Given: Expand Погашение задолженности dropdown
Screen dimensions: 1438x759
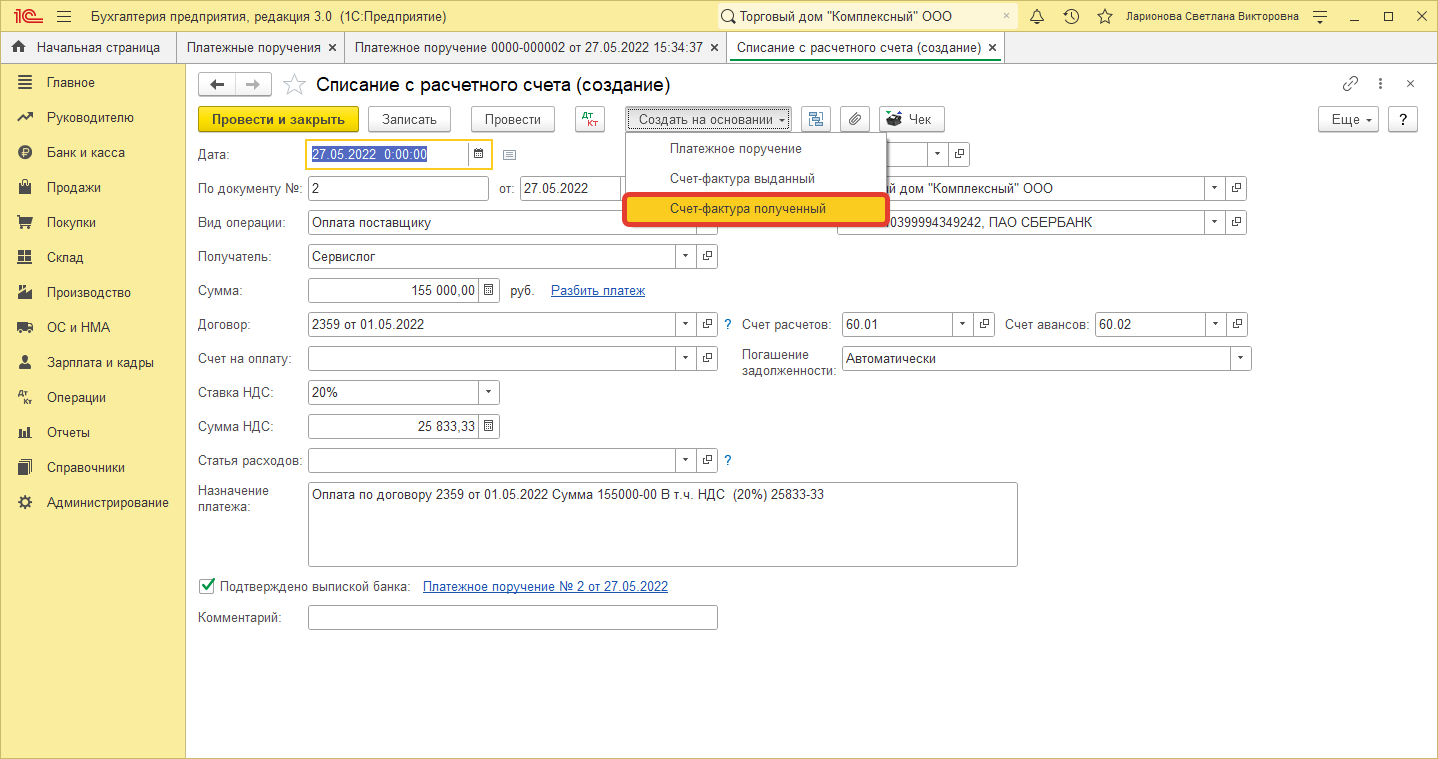Looking at the screenshot, I should [1241, 359].
